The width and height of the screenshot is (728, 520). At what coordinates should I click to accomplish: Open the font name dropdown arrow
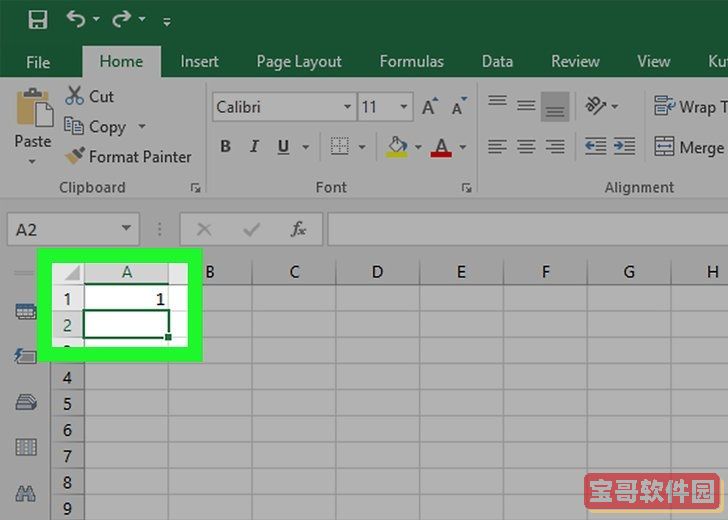click(x=347, y=107)
